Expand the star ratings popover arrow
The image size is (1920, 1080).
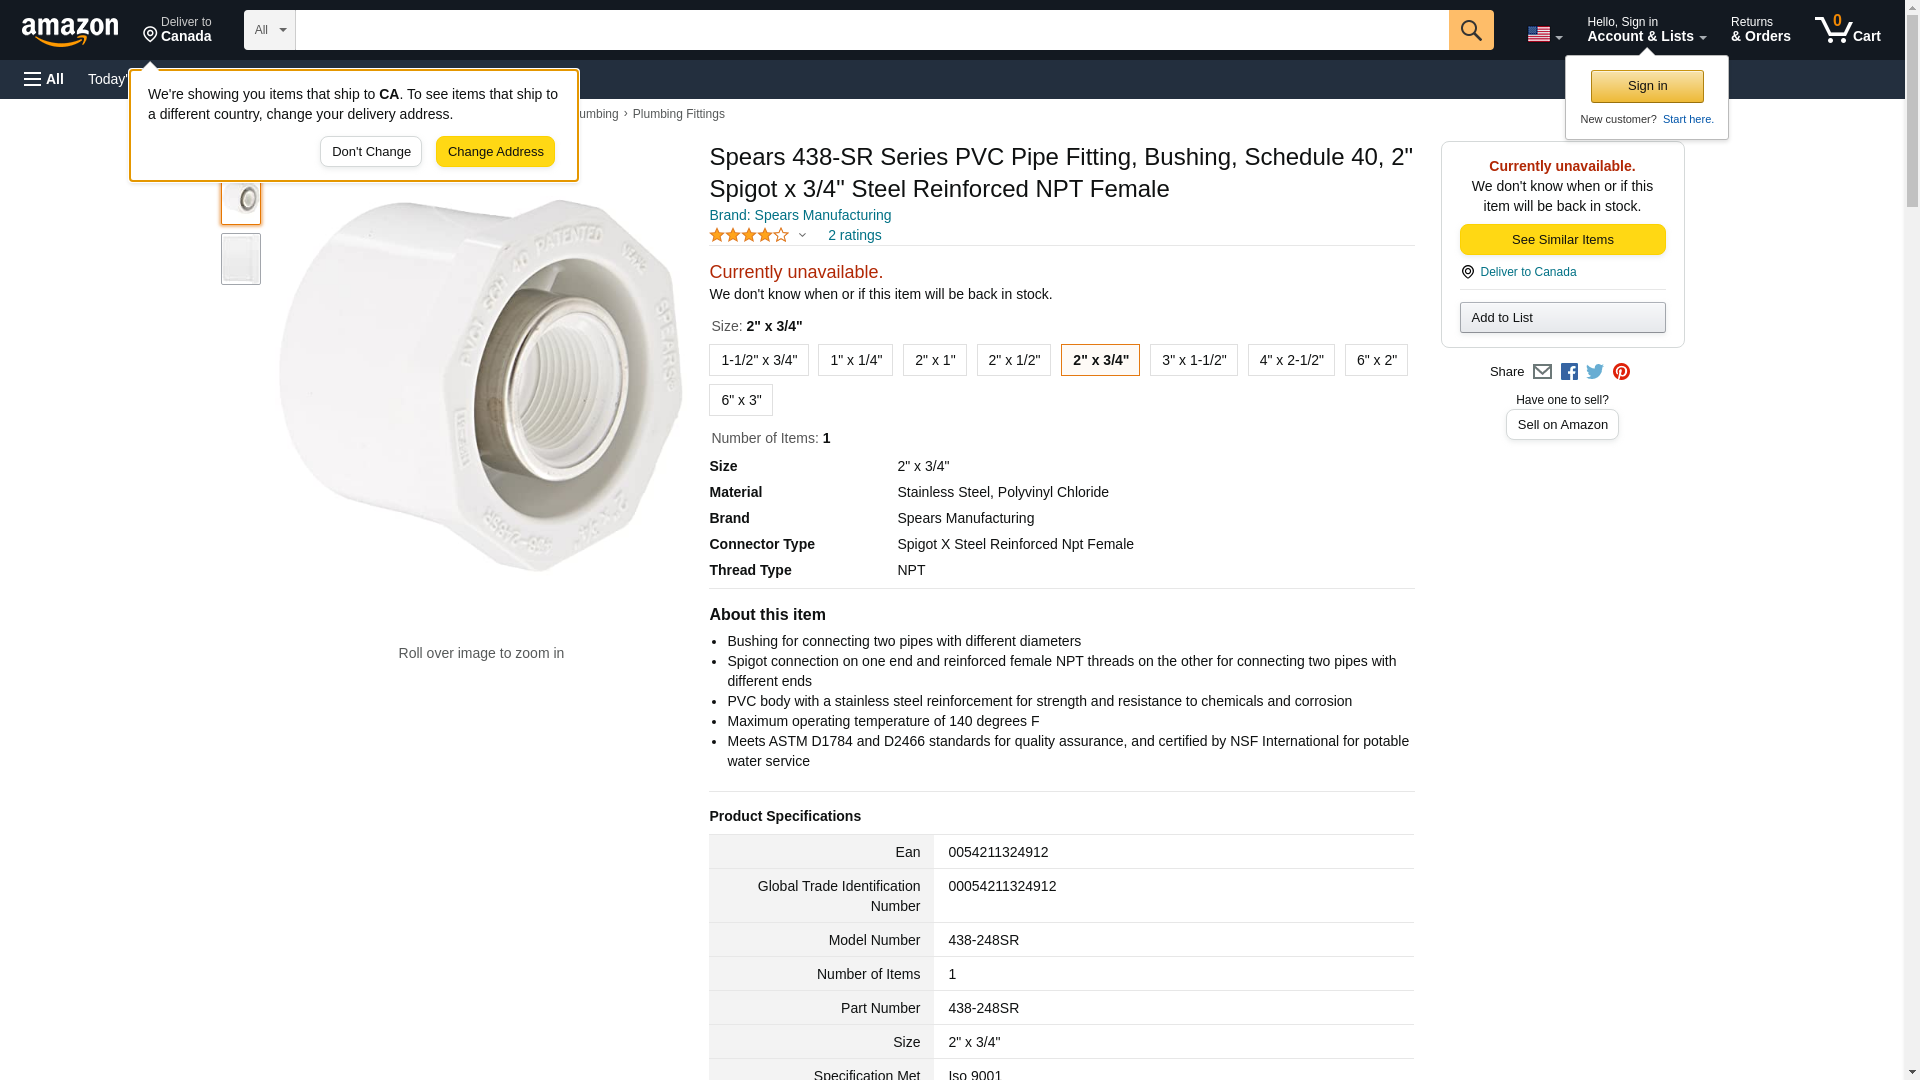click(802, 236)
